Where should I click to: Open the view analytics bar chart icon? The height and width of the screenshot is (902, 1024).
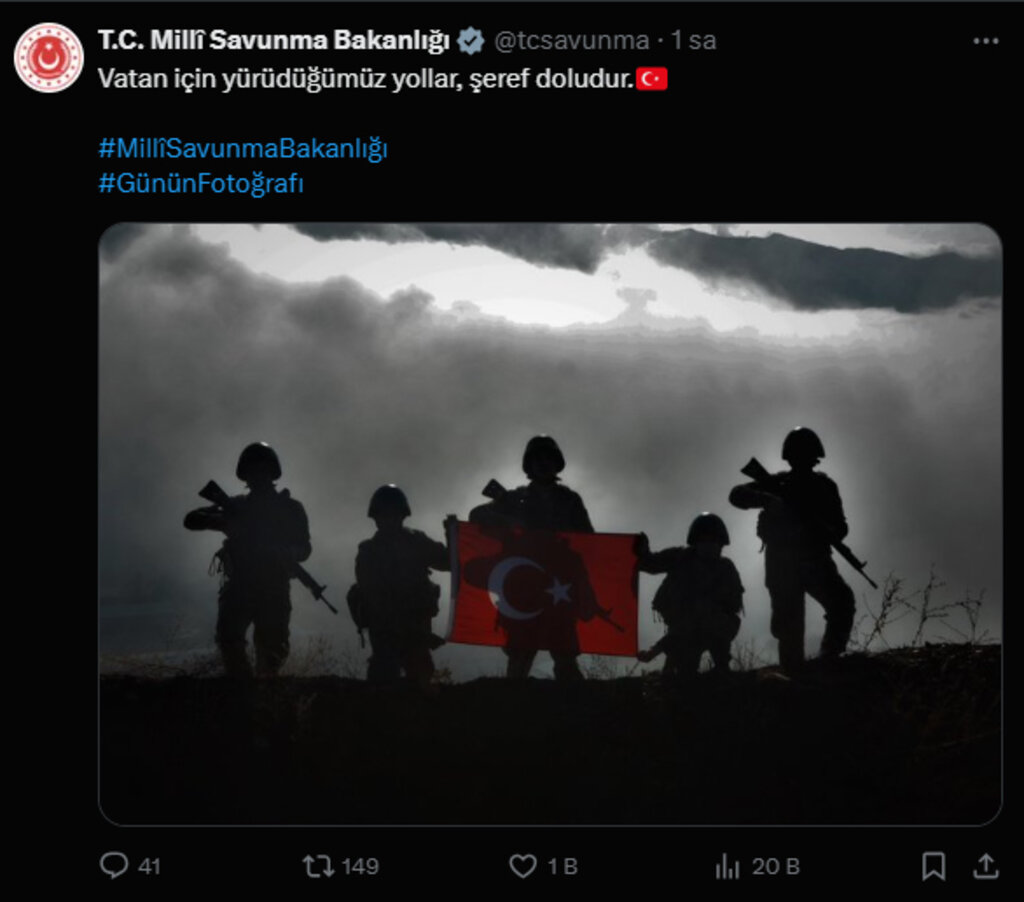[x=727, y=866]
